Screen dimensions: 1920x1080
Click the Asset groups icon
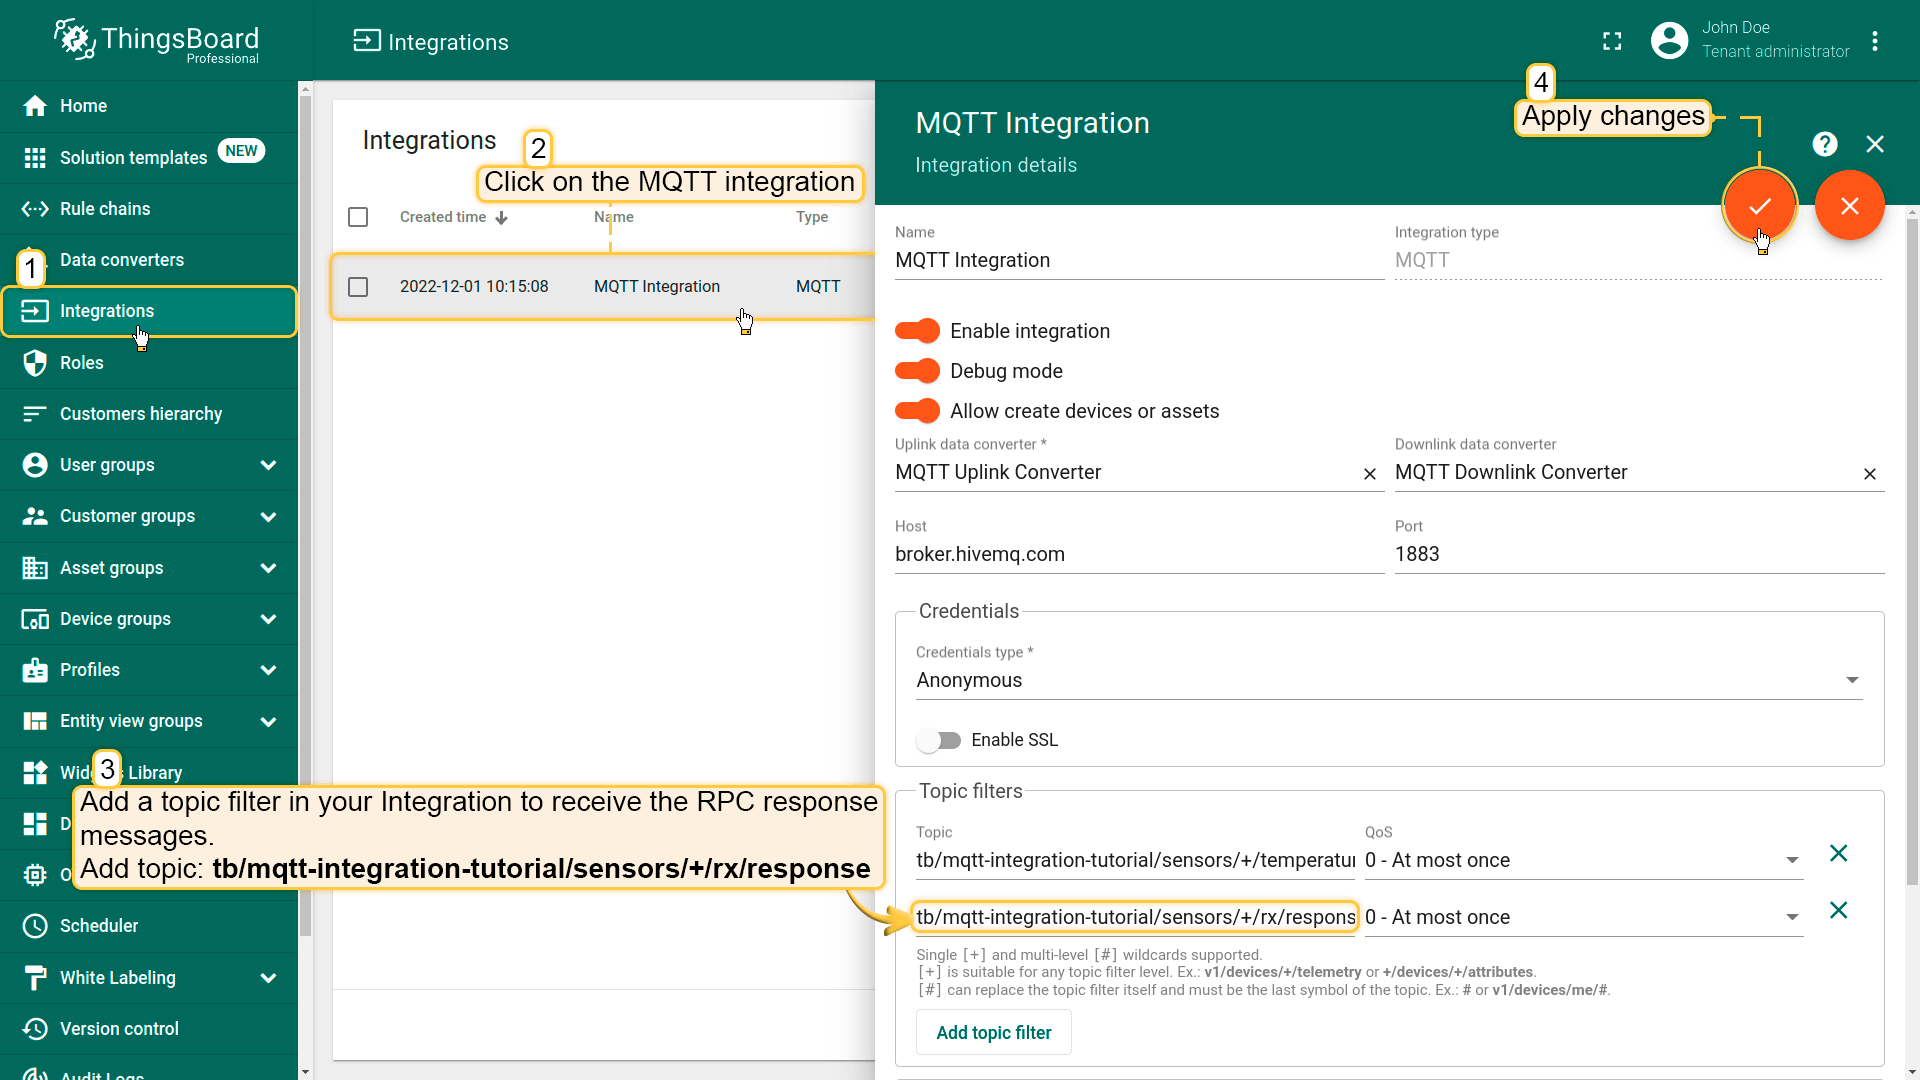35,568
